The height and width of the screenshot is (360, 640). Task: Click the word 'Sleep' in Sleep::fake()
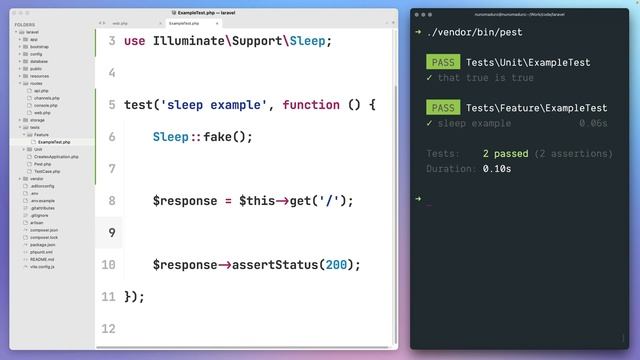(171, 137)
